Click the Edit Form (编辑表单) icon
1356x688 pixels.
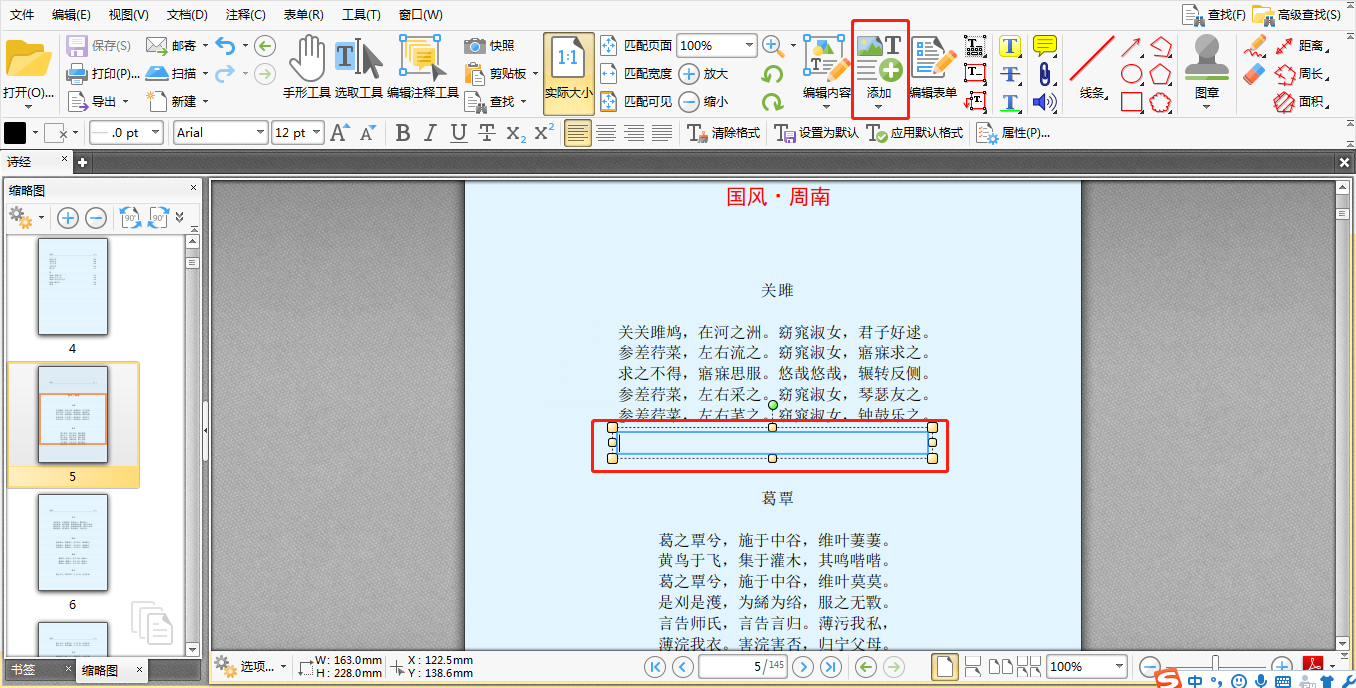click(932, 60)
